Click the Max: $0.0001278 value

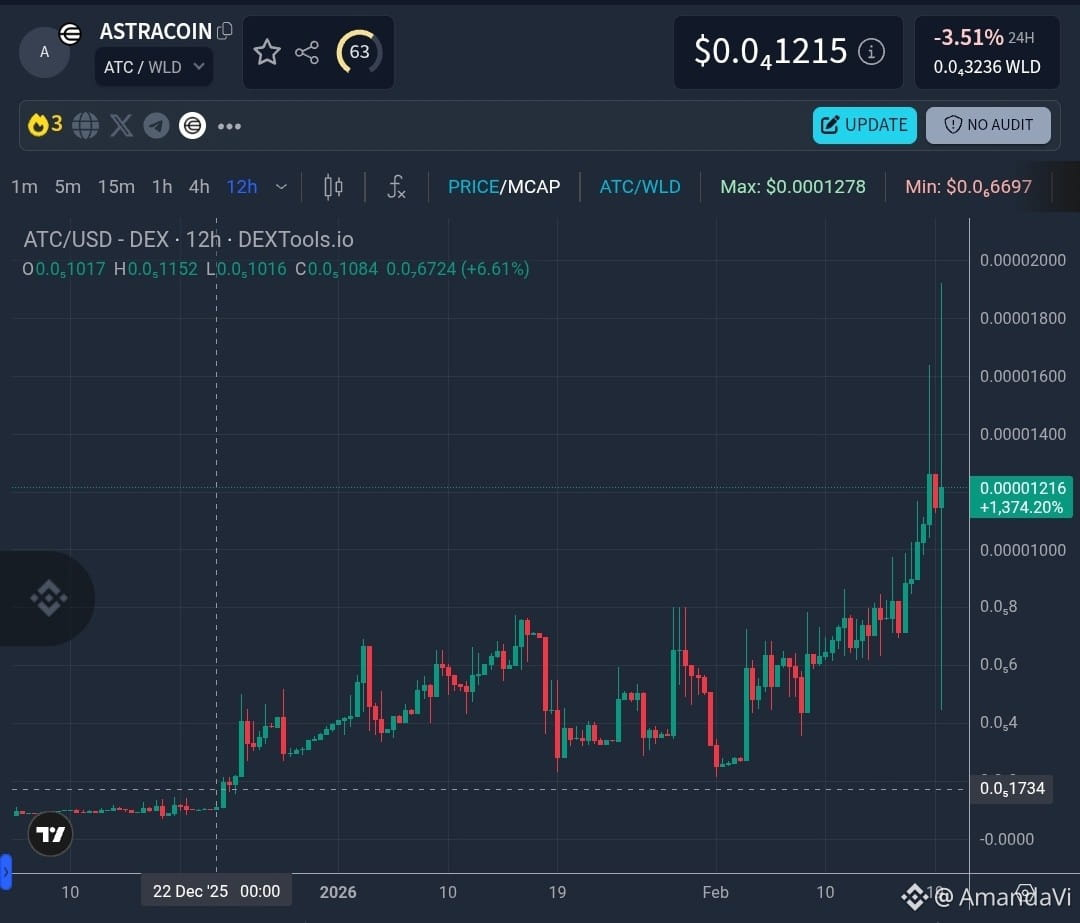[x=793, y=187]
